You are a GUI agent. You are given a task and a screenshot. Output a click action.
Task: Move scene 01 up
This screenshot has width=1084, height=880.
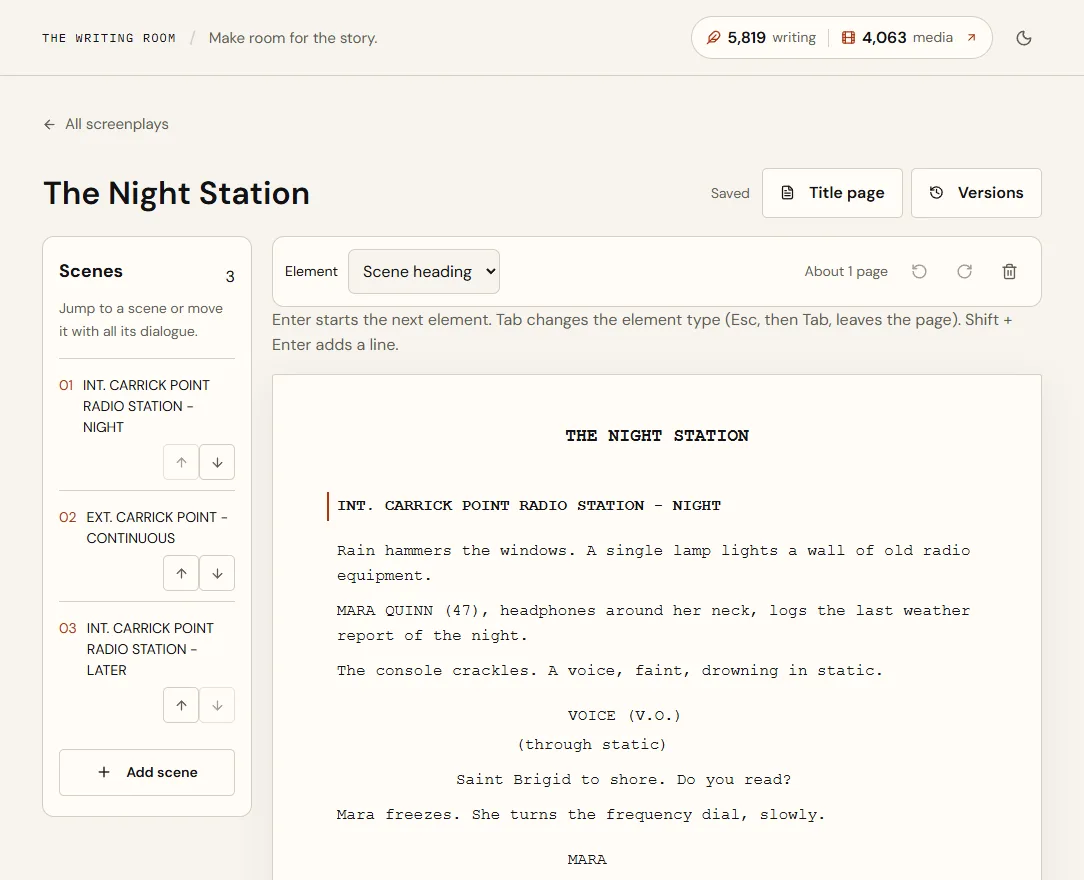[181, 462]
